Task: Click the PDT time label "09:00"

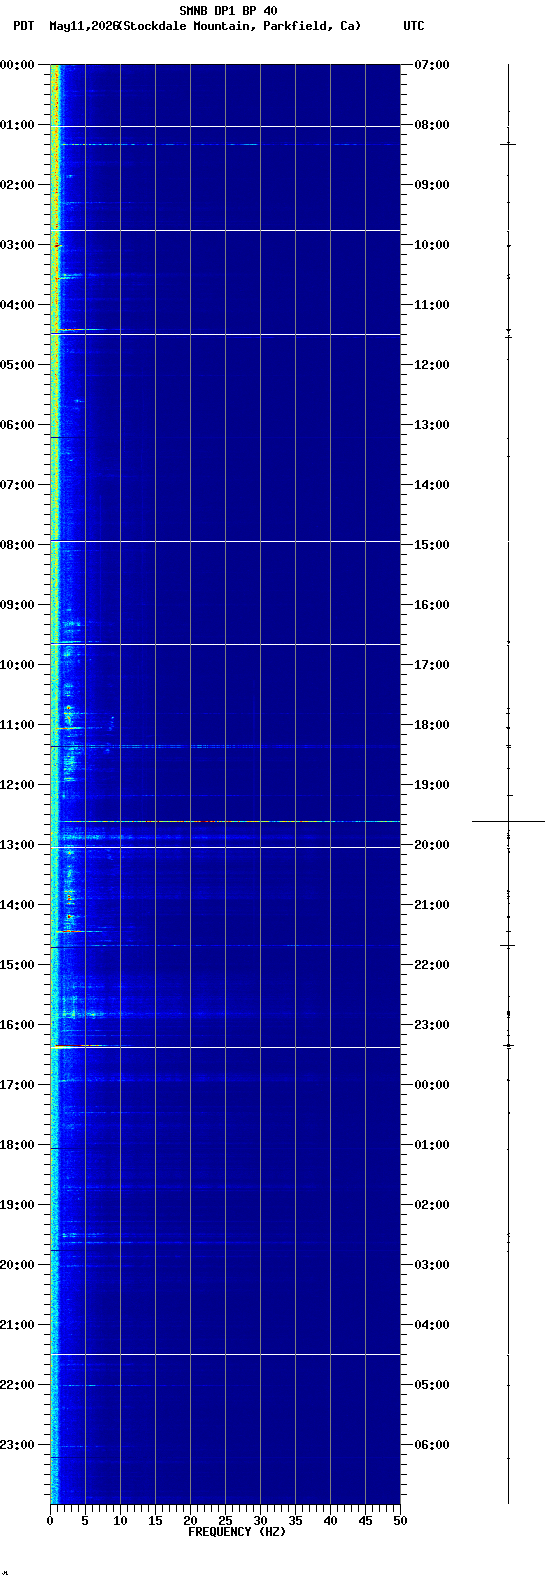Action: click(18, 605)
